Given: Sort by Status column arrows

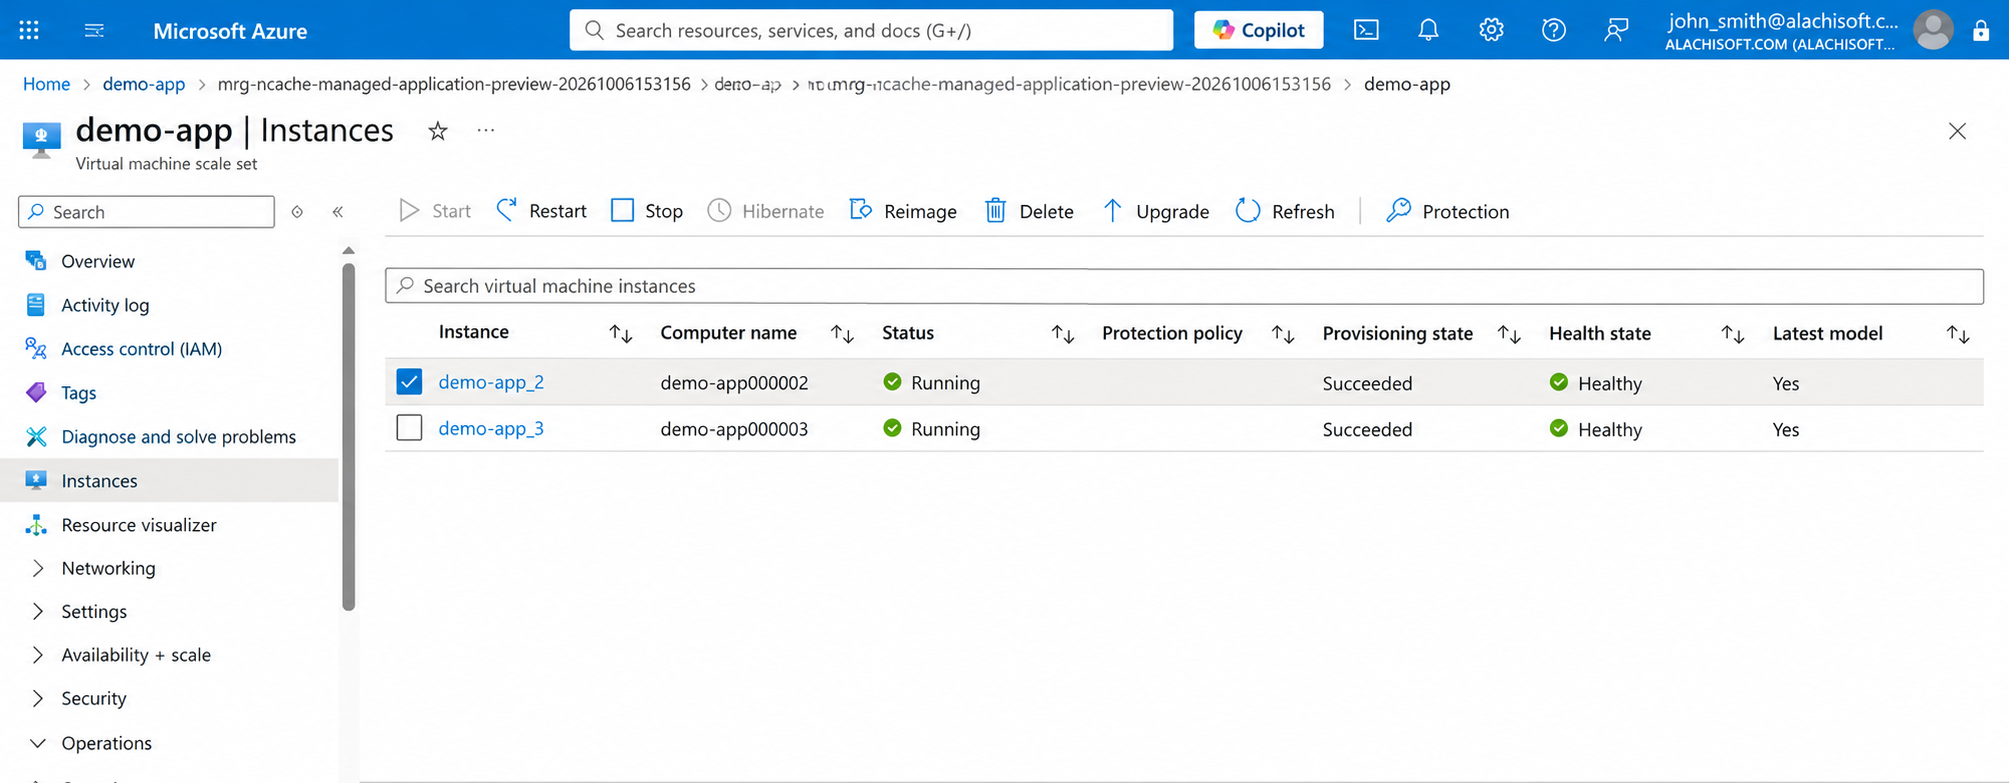Looking at the screenshot, I should (1063, 334).
